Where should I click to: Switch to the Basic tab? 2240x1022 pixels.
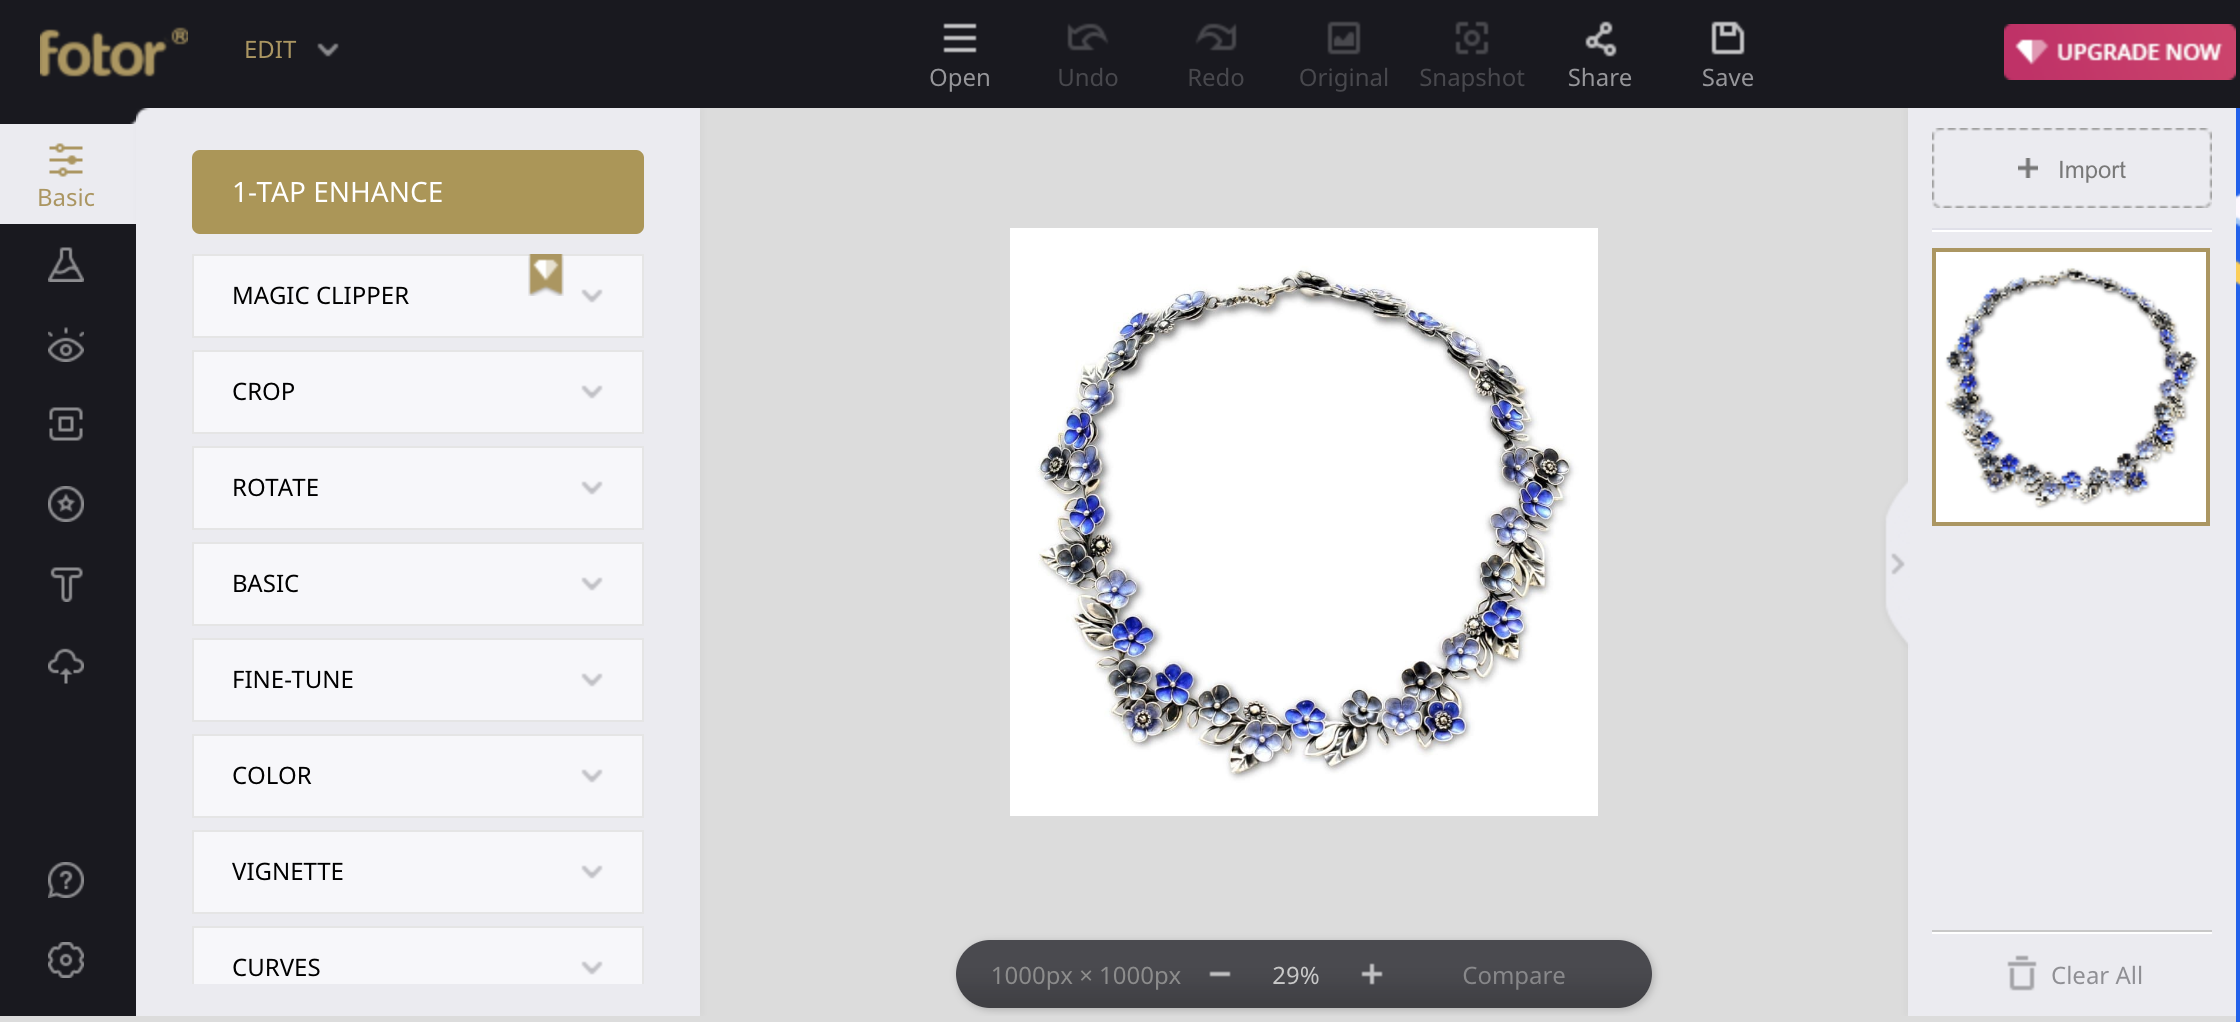66,174
